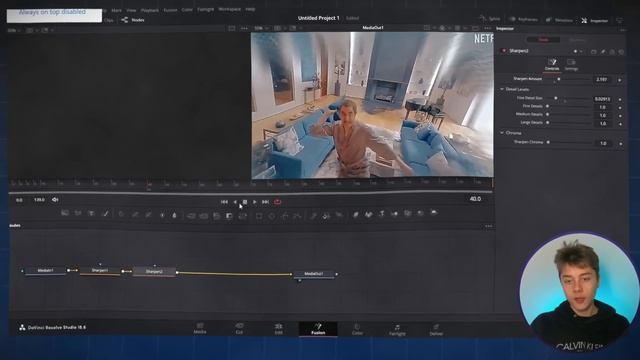Add a Camera 3D node from toolbar
The height and width of the screenshot is (360, 640).
[x=407, y=213]
